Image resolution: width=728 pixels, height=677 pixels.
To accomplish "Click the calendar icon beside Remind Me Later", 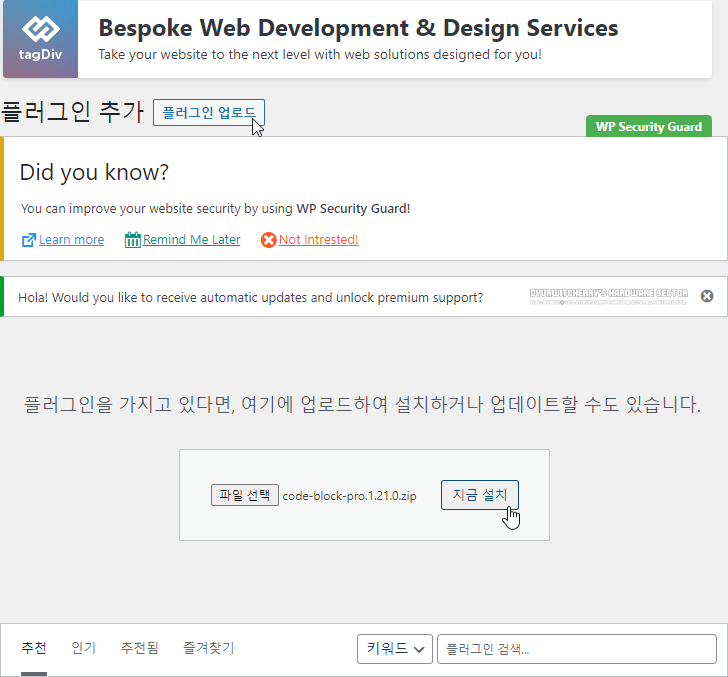I will click(132, 240).
